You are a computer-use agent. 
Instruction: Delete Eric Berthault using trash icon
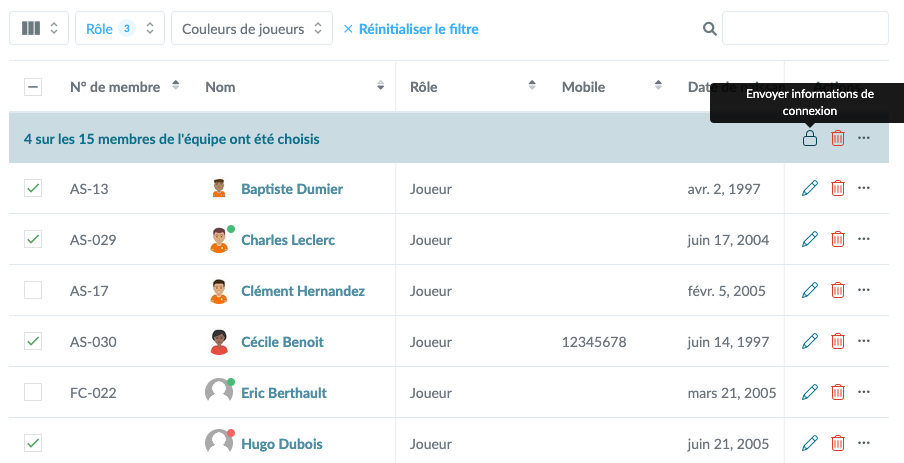pyautogui.click(x=838, y=392)
